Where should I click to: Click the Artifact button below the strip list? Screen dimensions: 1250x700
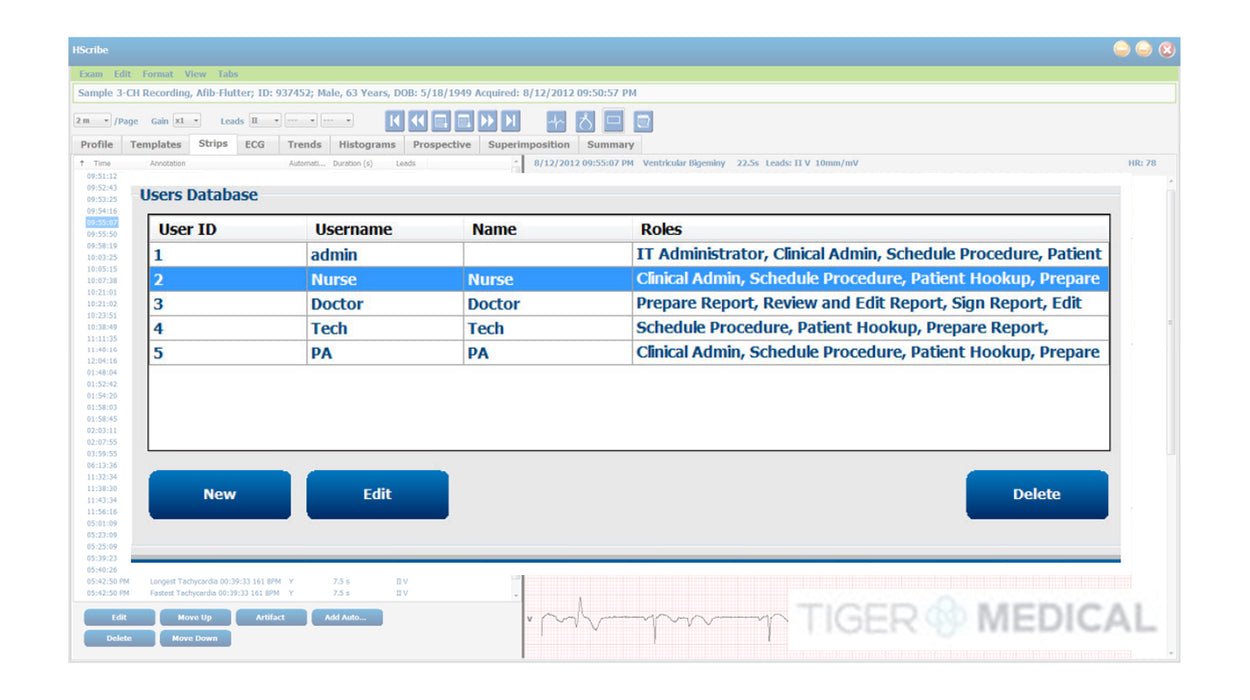tap(271, 617)
